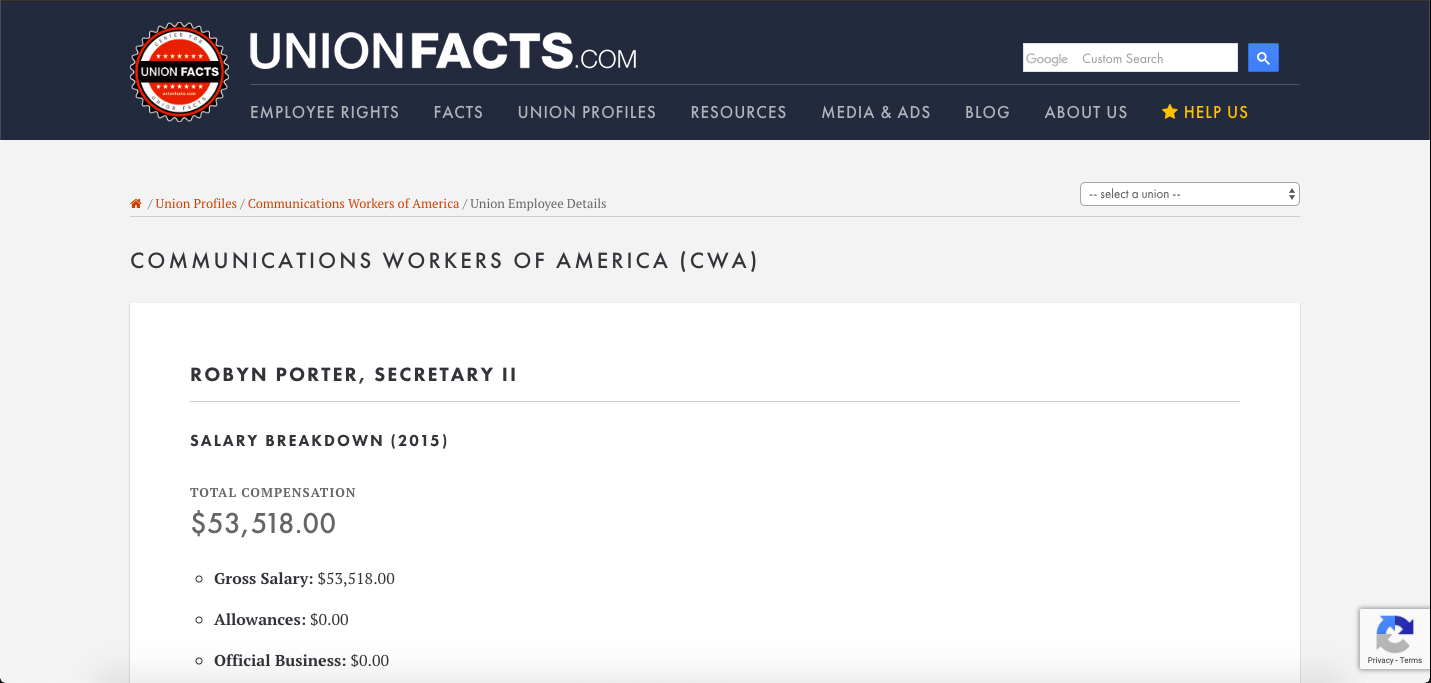
Task: Go to the Resources menu
Action: (x=738, y=112)
